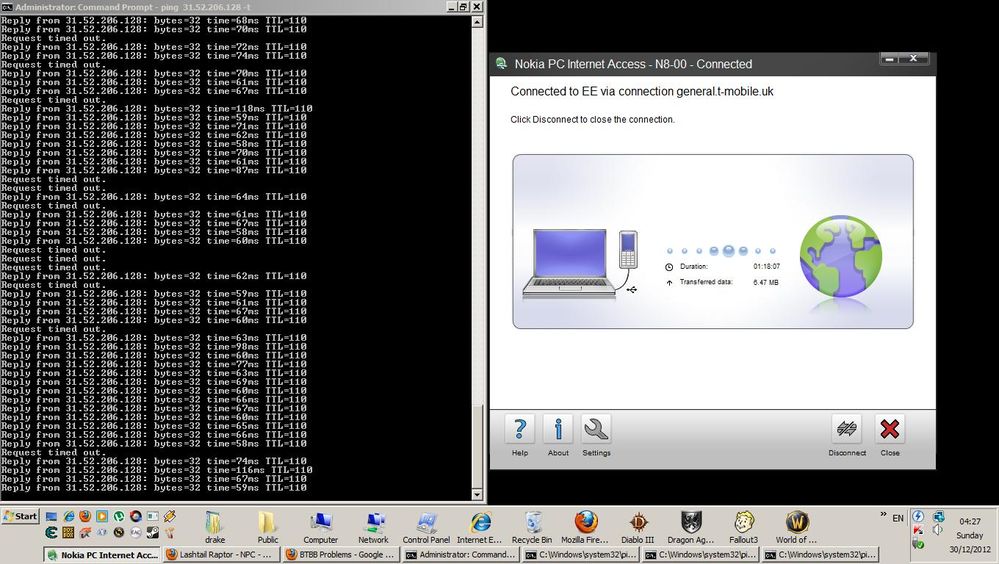Open the labeled Internet E... desktop shortcut
The width and height of the screenshot is (999, 564).
pyautogui.click(x=480, y=528)
